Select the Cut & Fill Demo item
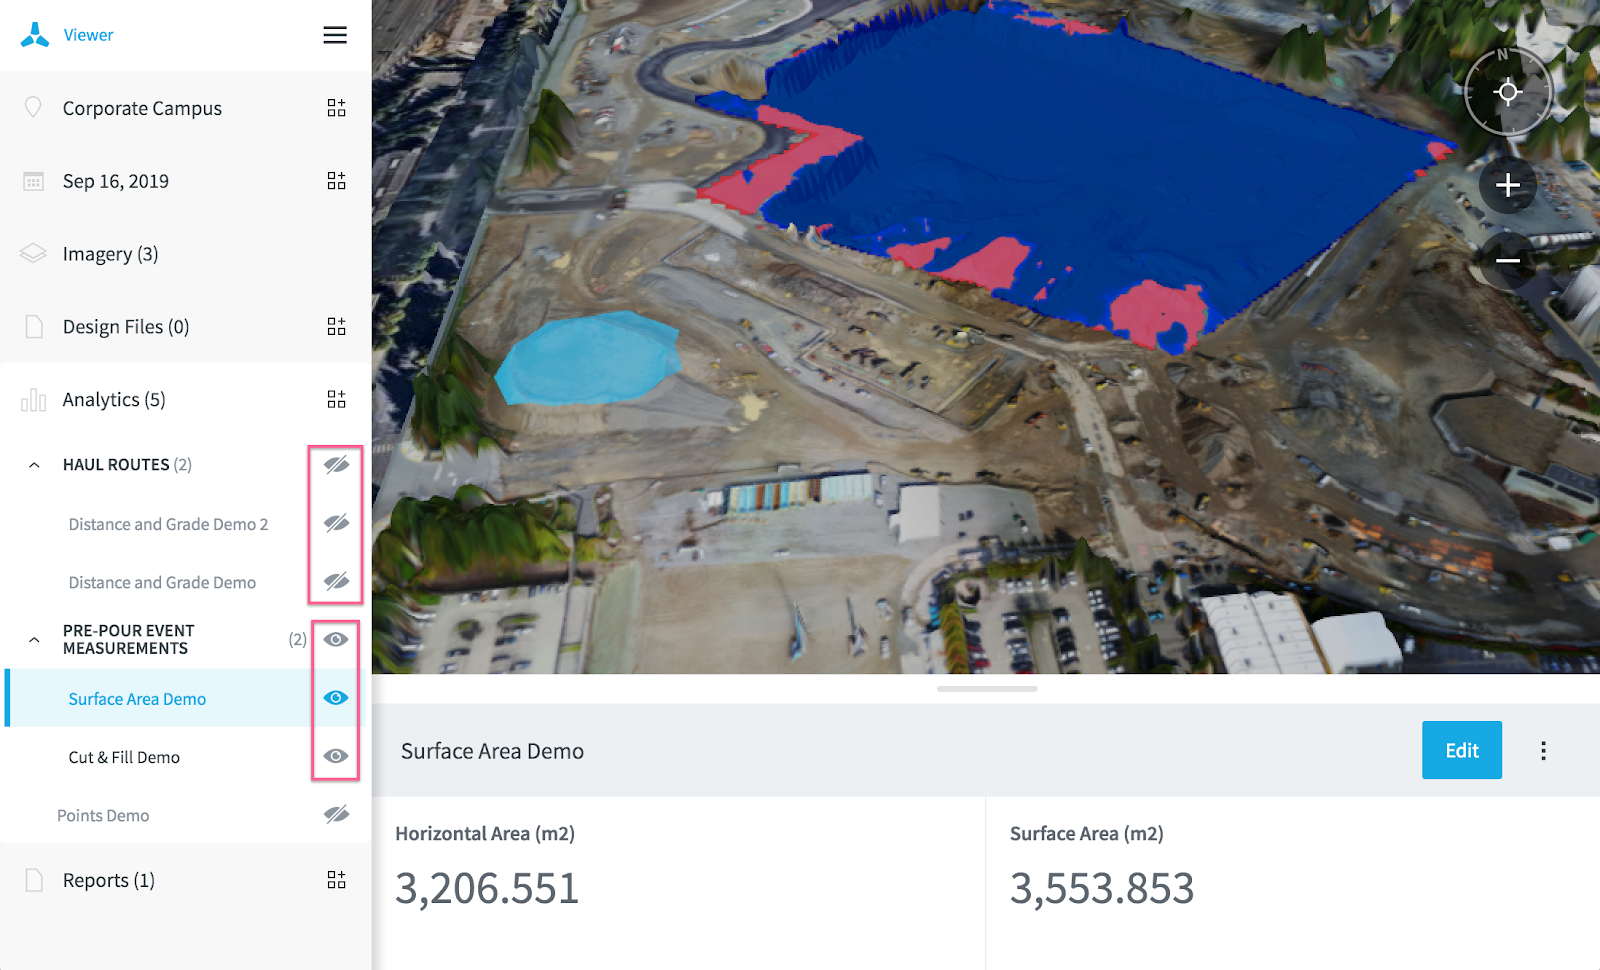Viewport: 1600px width, 970px height. click(x=124, y=757)
